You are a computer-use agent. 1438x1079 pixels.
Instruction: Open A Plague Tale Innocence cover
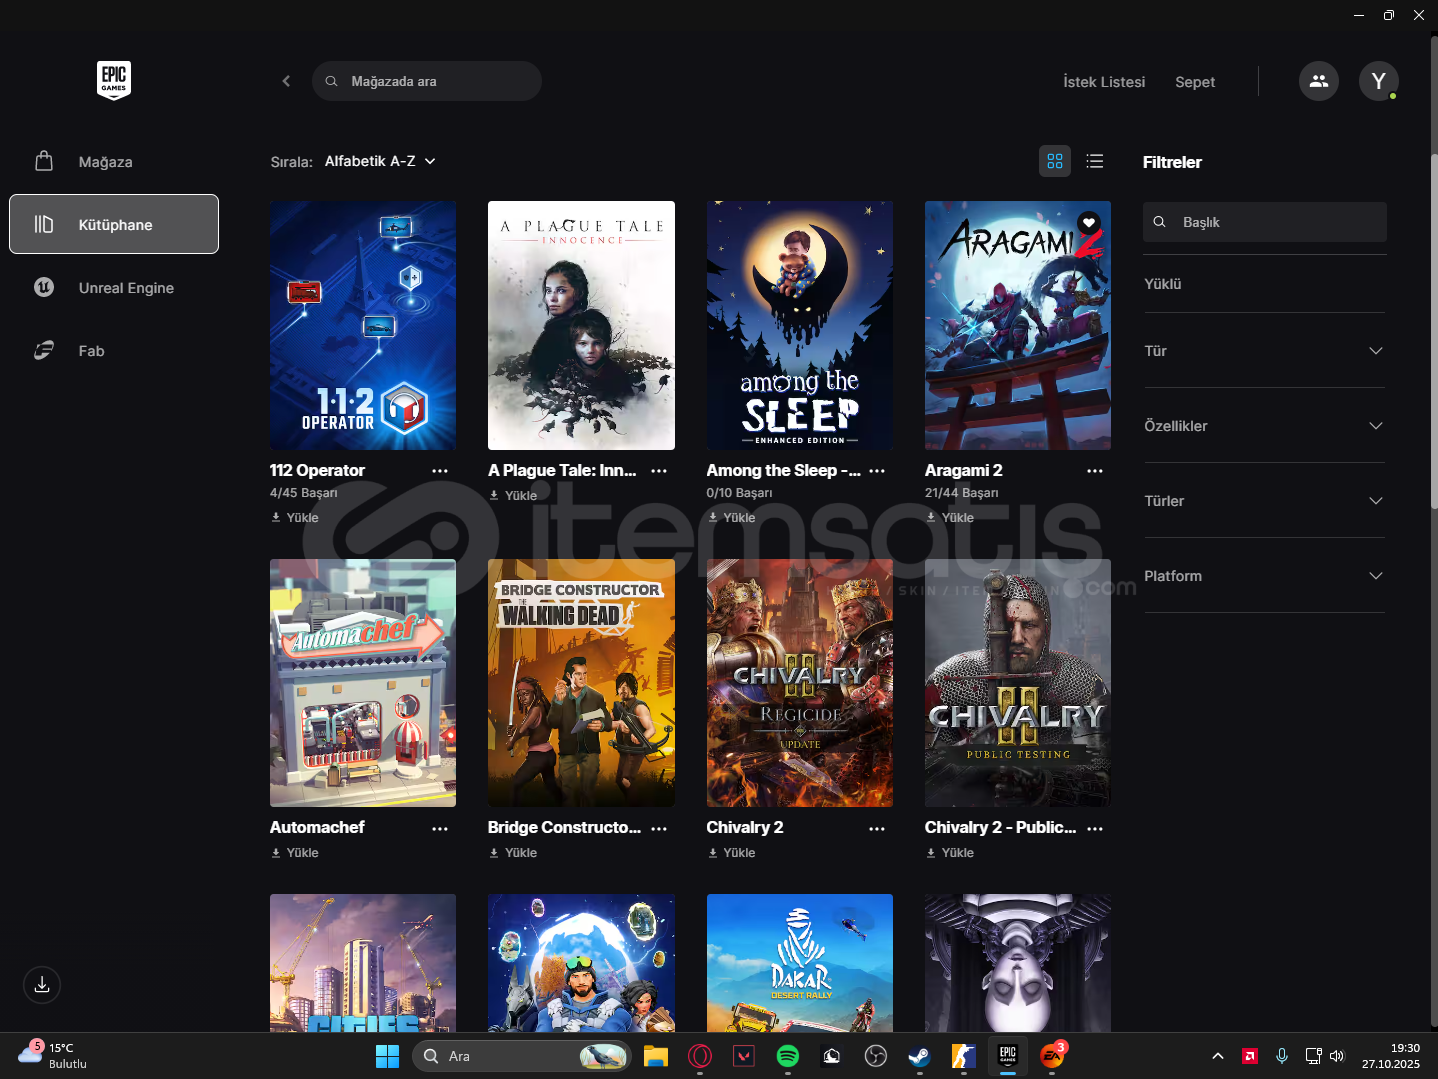pos(581,326)
